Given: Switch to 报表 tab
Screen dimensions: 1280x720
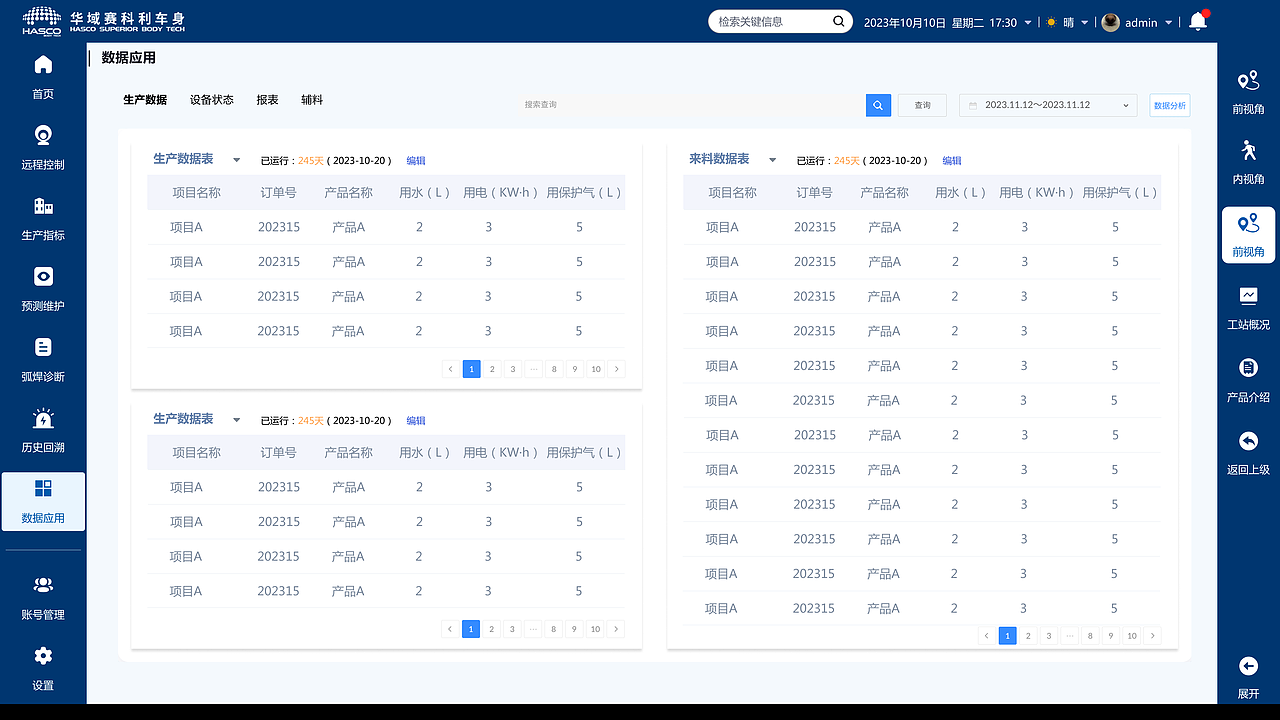Looking at the screenshot, I should click(x=267, y=100).
